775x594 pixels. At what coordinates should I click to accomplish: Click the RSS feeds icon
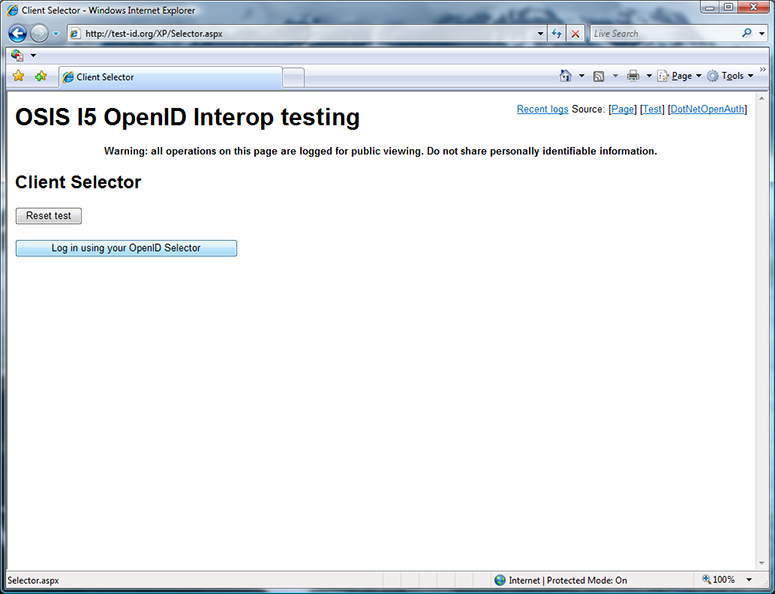pos(598,76)
